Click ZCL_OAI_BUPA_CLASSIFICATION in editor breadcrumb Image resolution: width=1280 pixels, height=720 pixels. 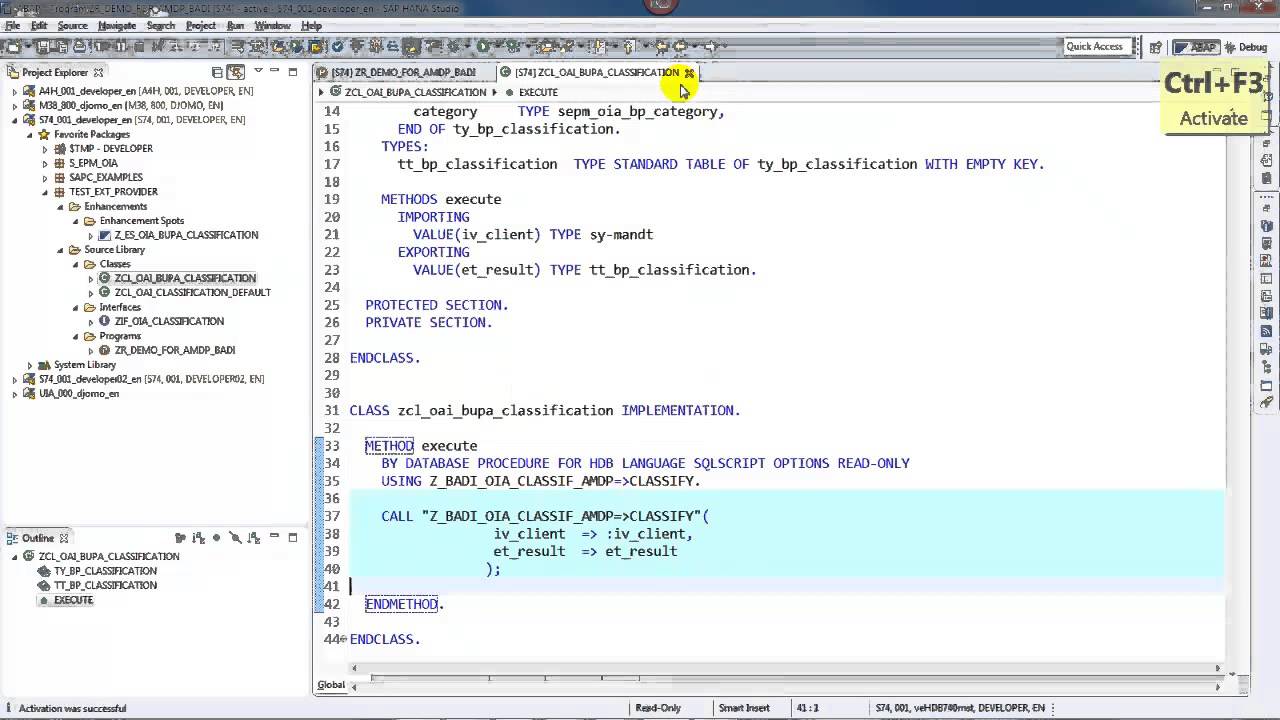[415, 92]
